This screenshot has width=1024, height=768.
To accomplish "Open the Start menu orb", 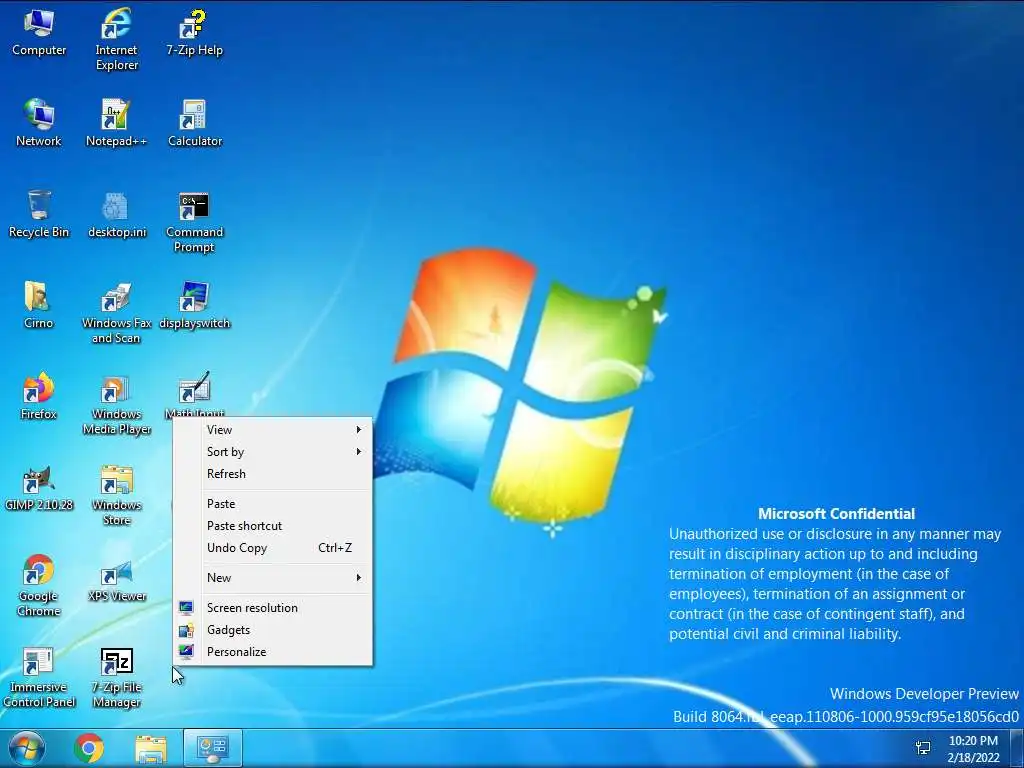I will point(27,748).
